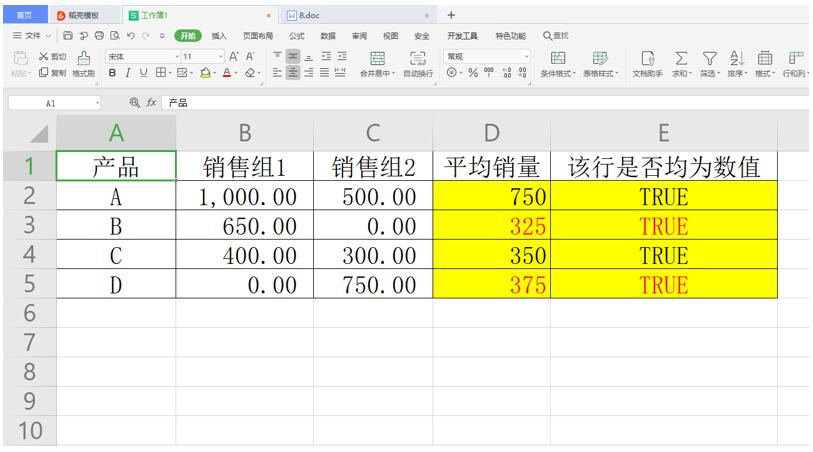
Task: Click the zoom magnifier beside fx
Action: [134, 103]
